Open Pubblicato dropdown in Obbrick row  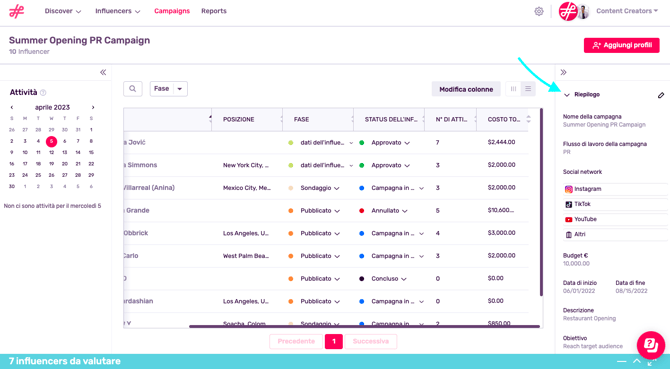(x=337, y=234)
